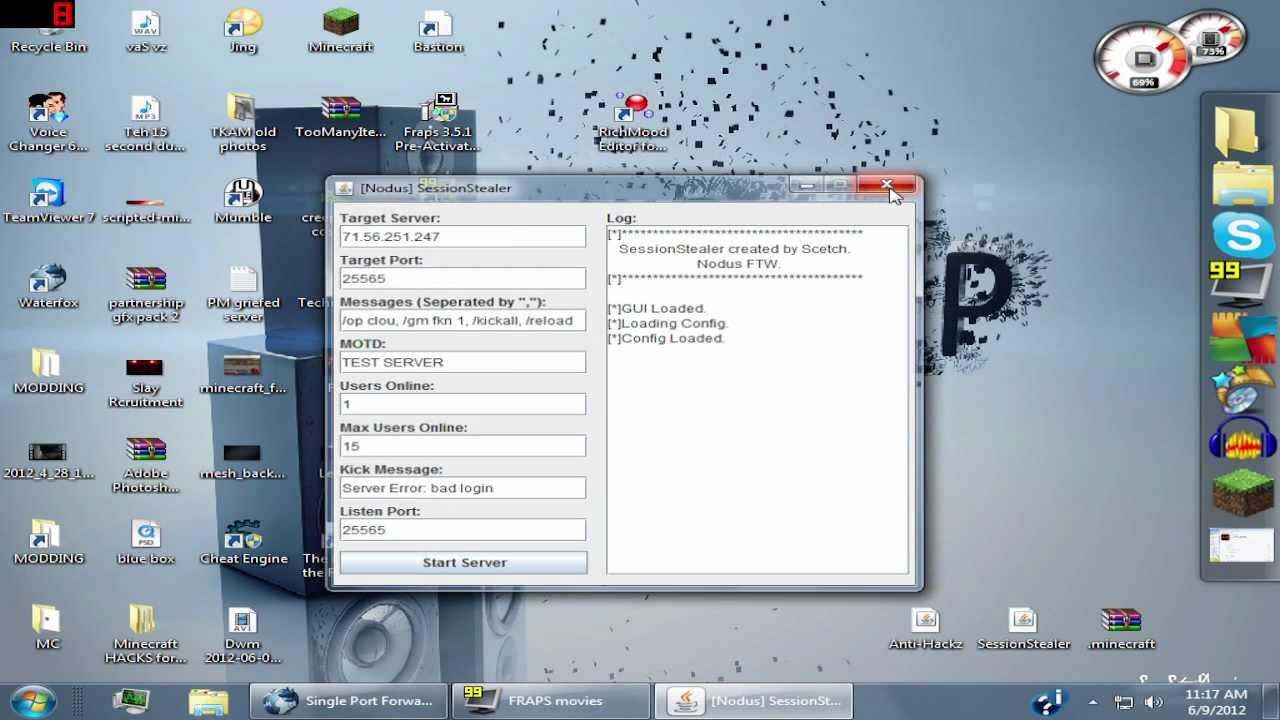Select the minecraft_f... desktop icon
This screenshot has height=720, width=1280.
[x=243, y=372]
